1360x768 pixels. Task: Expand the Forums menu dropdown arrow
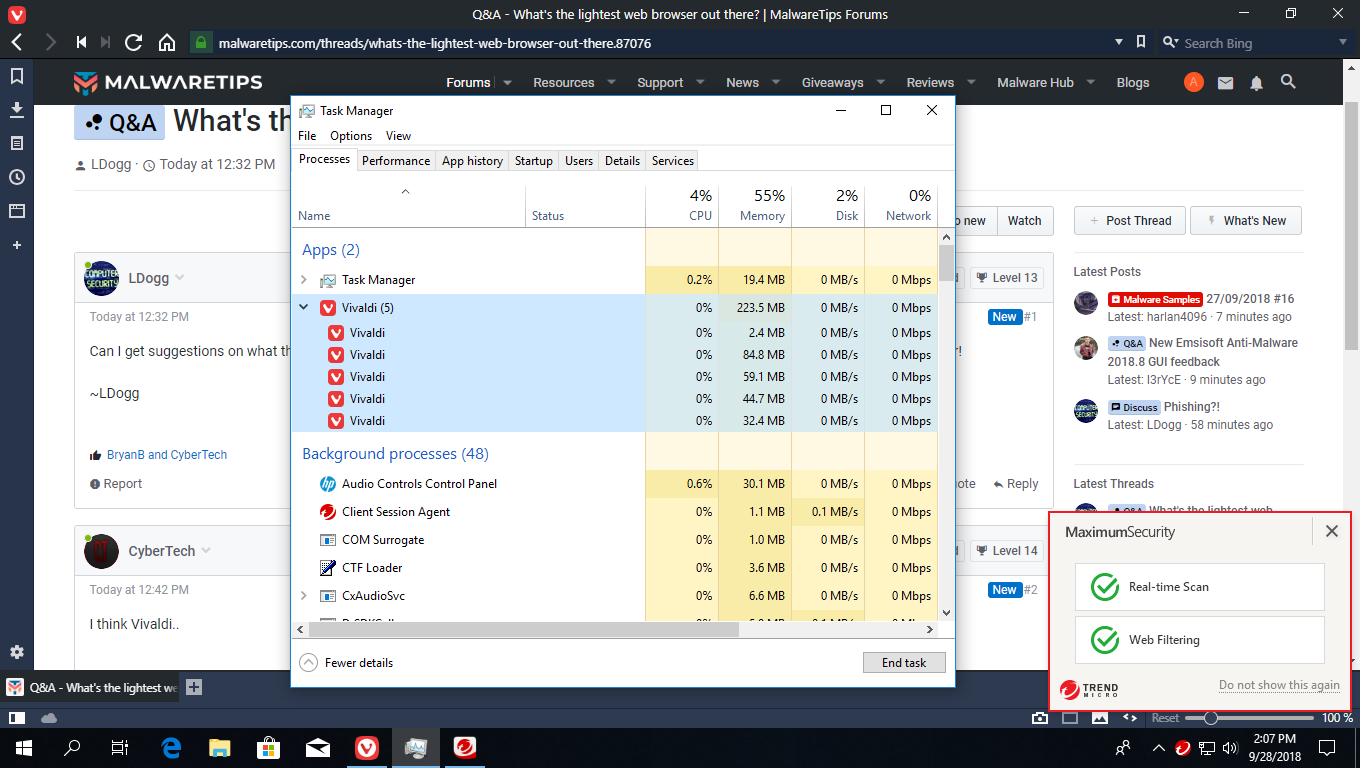tap(507, 83)
